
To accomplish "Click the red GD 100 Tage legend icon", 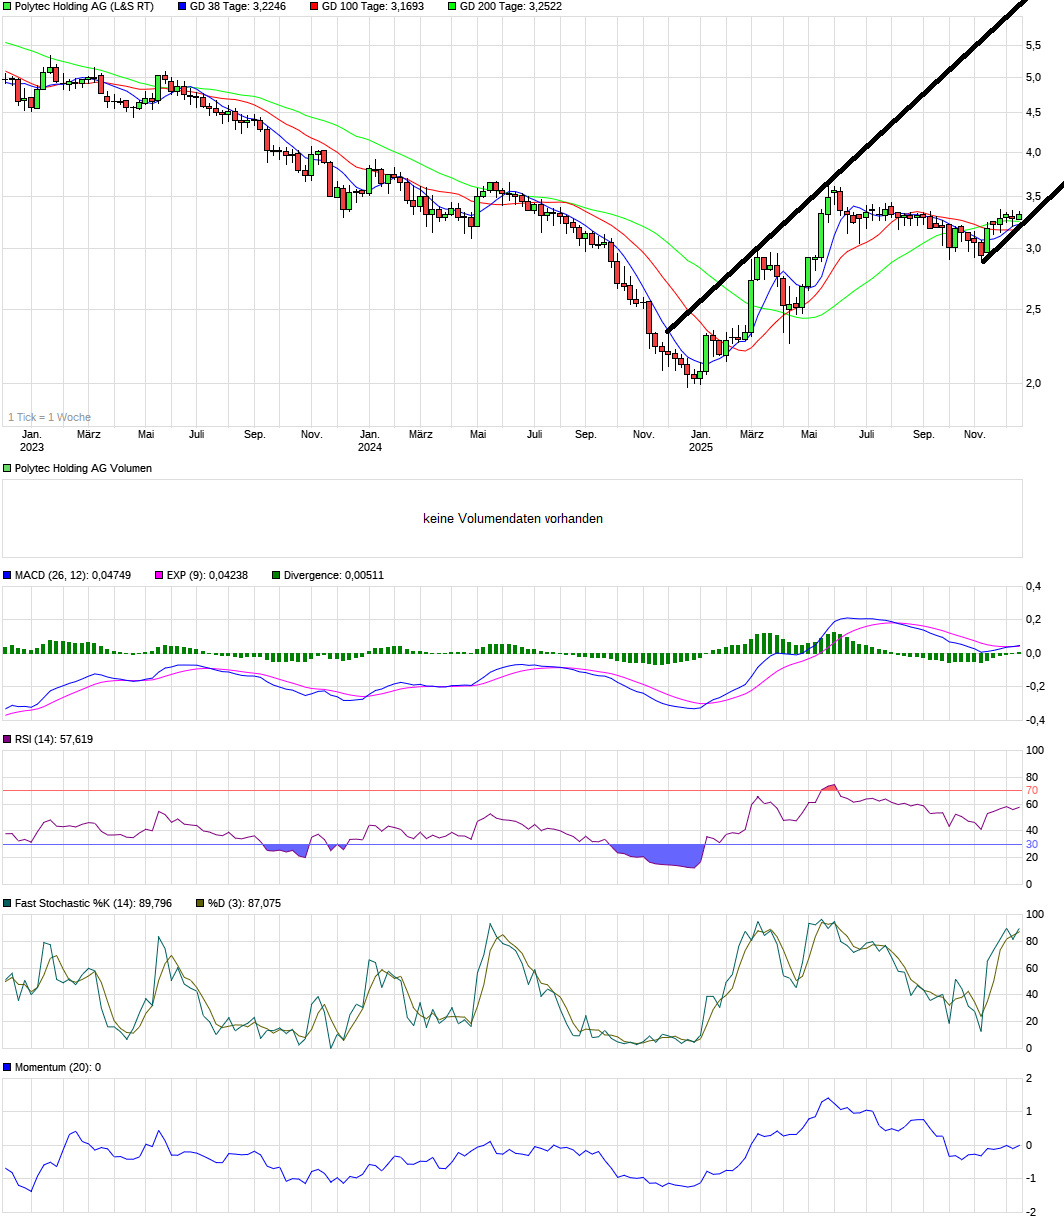I will pyautogui.click(x=313, y=6).
